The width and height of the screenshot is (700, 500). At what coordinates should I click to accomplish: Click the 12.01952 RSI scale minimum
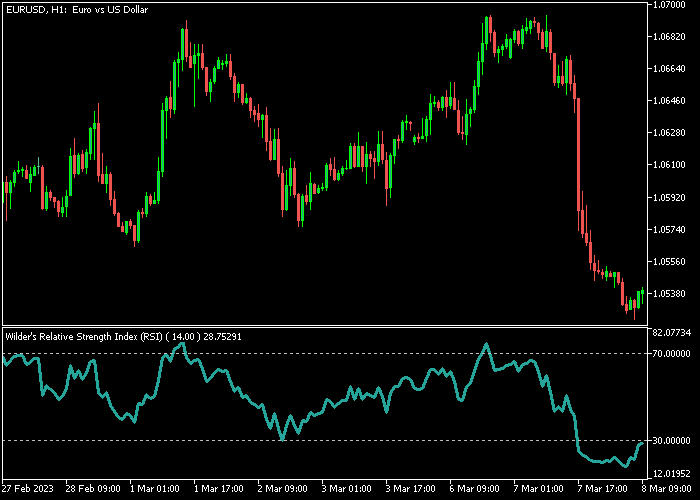tap(671, 473)
